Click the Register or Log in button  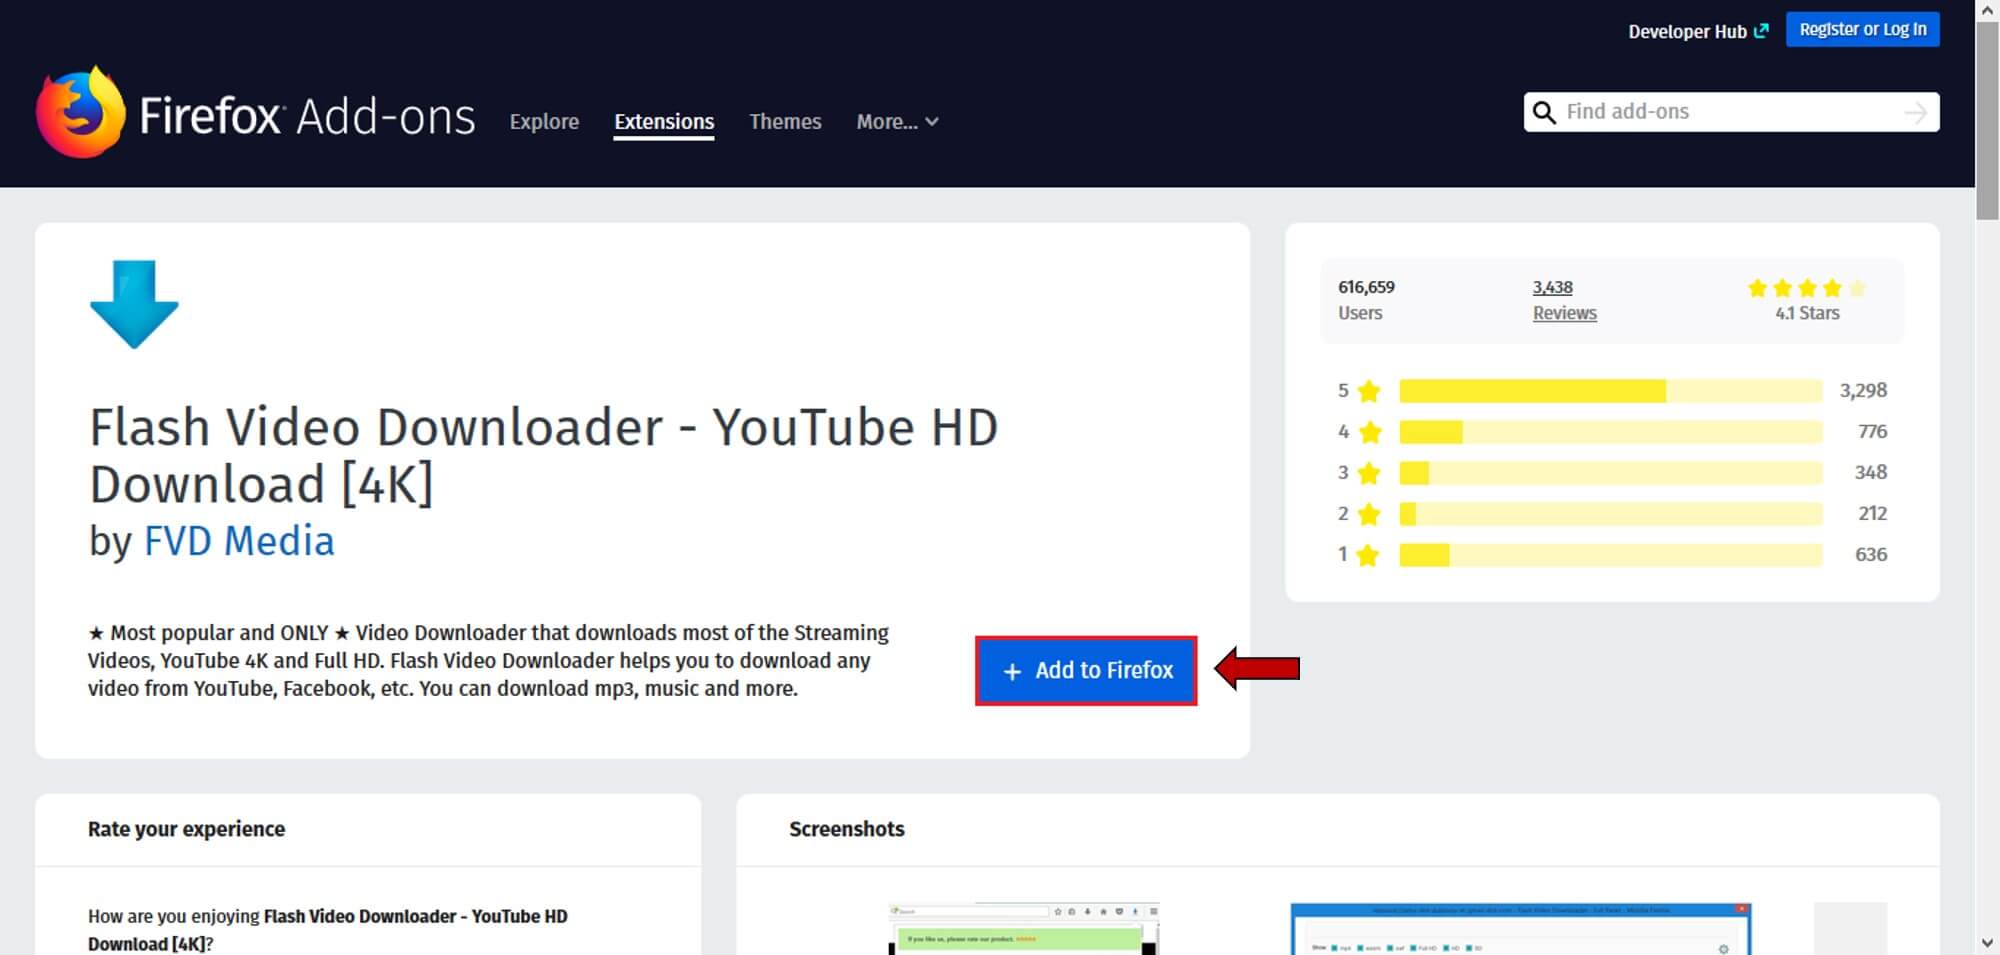pyautogui.click(x=1863, y=29)
